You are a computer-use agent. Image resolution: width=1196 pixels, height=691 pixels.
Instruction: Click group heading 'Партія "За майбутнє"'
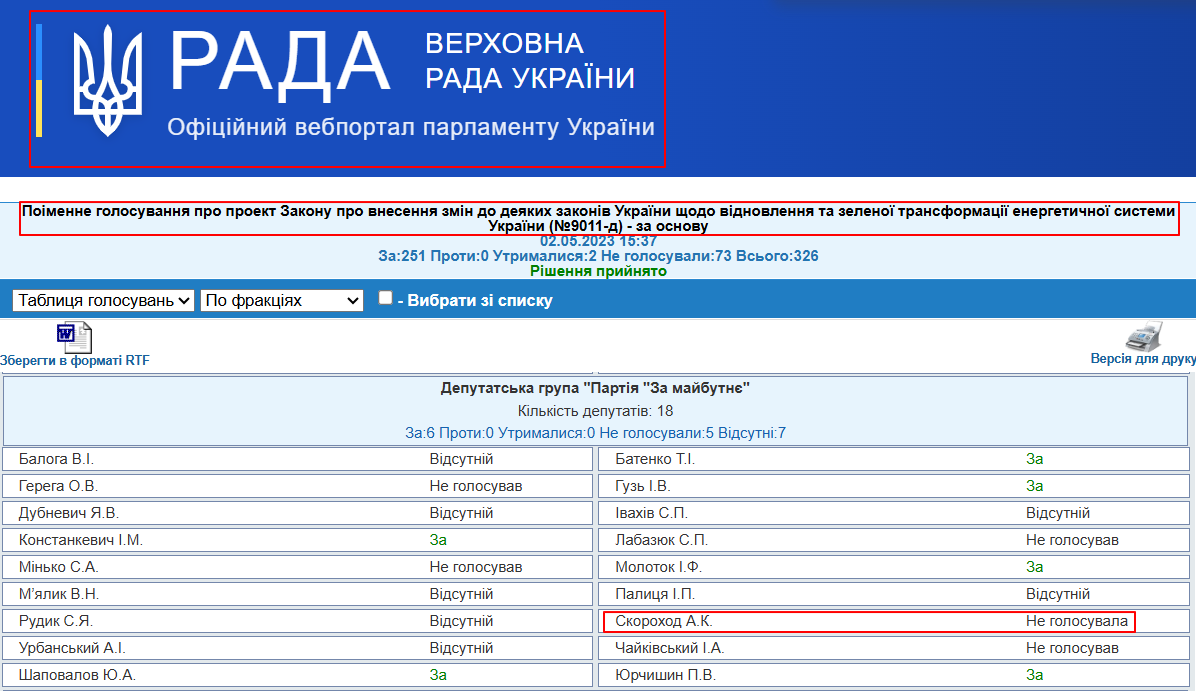[x=595, y=388]
